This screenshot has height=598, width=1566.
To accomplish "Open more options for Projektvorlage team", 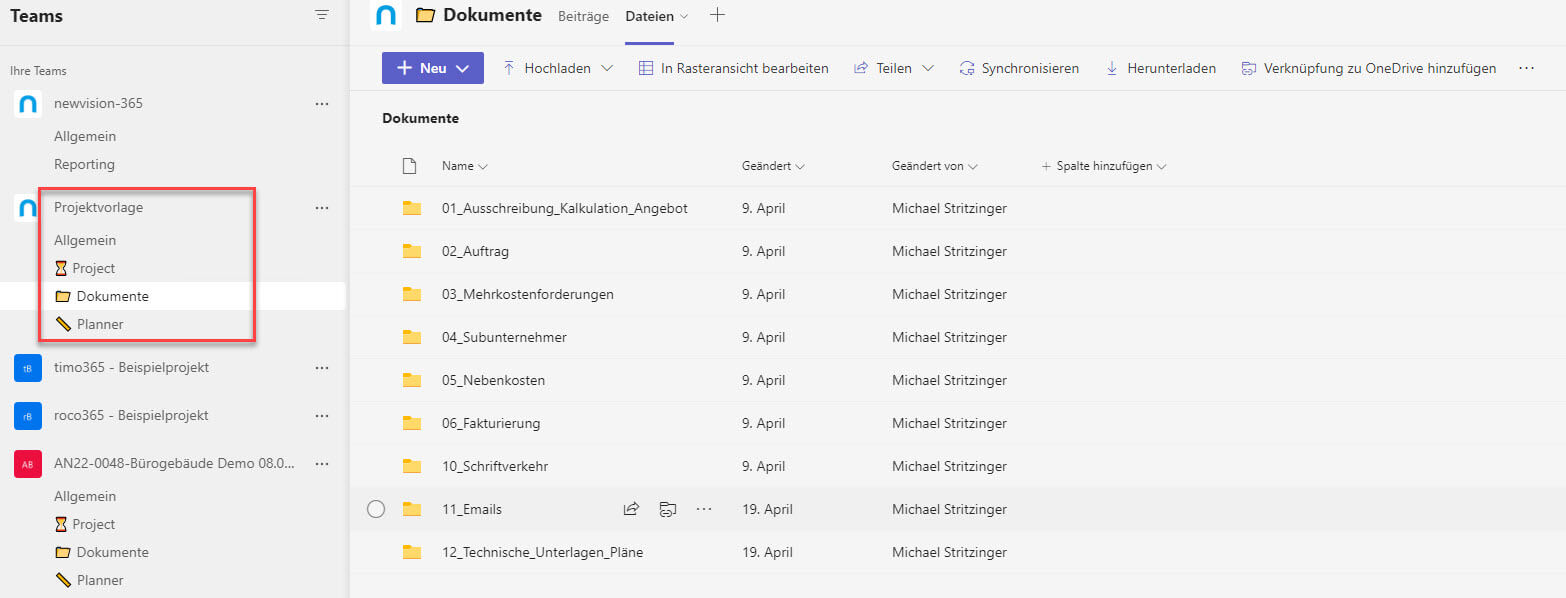I will [322, 208].
